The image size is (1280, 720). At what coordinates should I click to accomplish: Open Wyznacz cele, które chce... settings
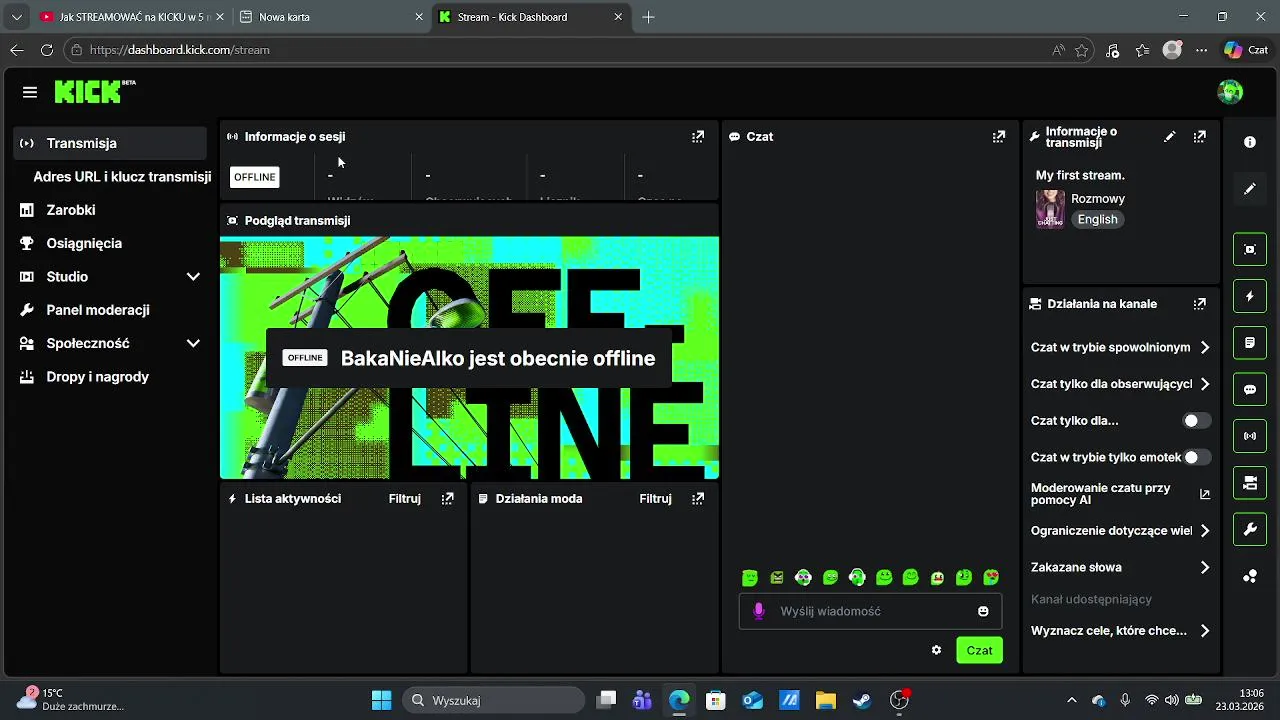click(1120, 631)
